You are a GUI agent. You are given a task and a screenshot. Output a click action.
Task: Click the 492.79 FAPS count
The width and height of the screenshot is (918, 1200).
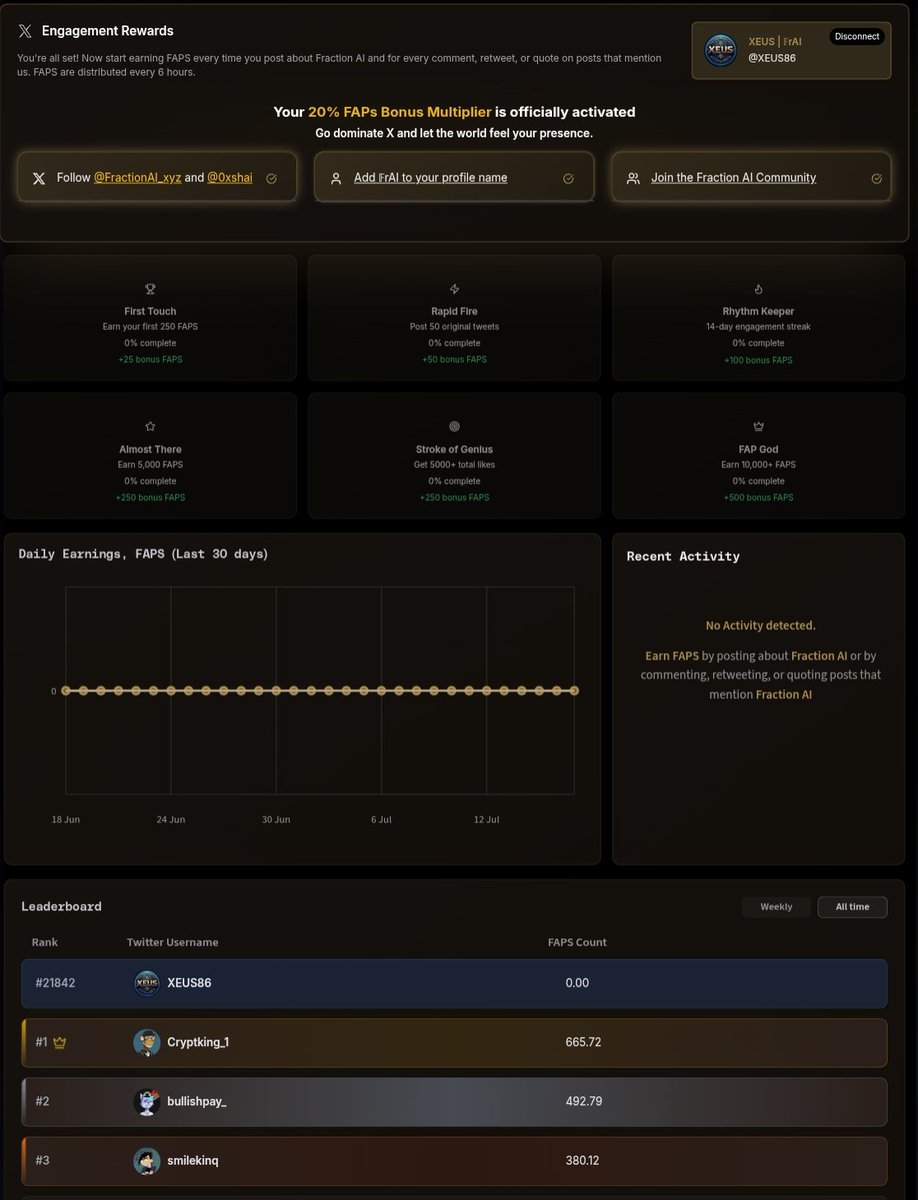point(583,1101)
